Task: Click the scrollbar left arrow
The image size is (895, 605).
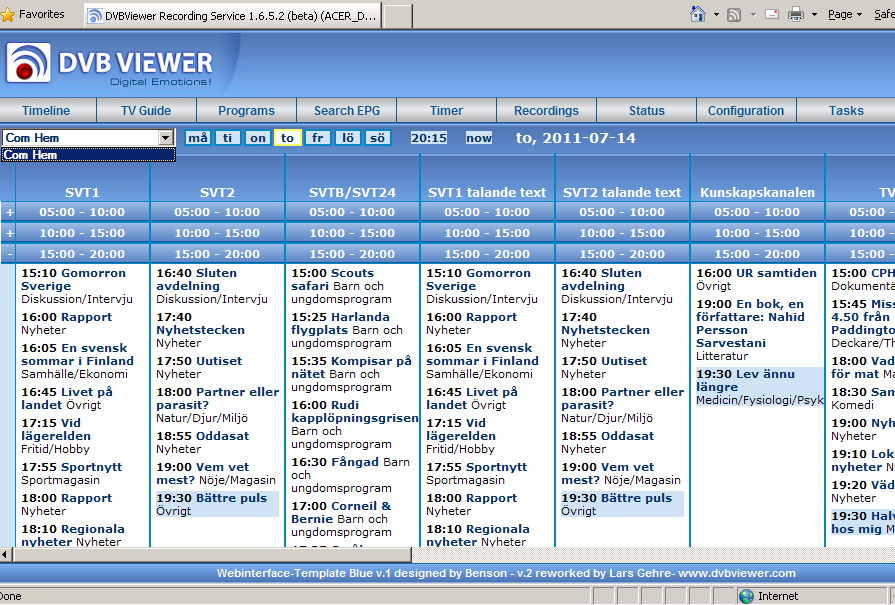Action: 6,554
